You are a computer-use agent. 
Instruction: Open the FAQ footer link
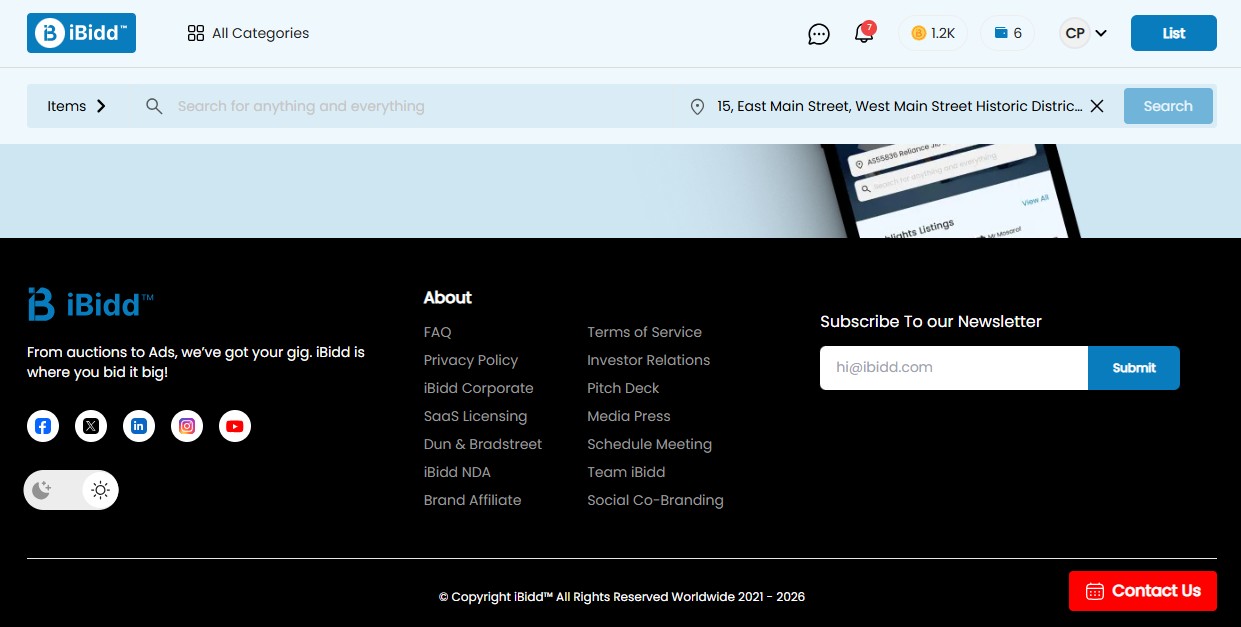point(437,332)
